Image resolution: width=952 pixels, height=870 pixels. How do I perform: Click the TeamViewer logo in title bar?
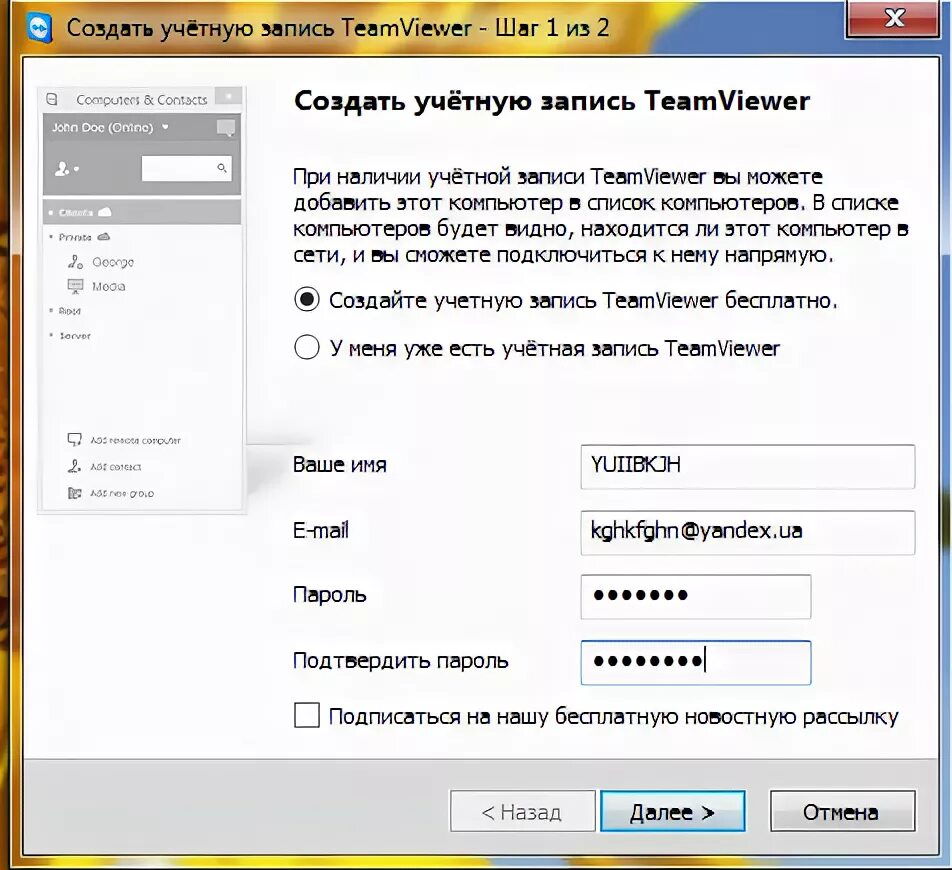(x=40, y=28)
